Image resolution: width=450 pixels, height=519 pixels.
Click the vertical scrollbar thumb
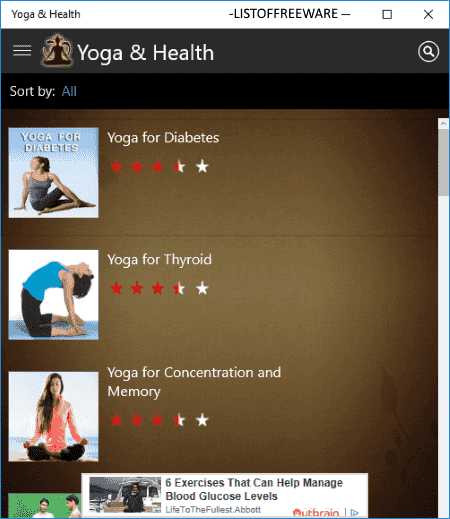pyautogui.click(x=443, y=163)
